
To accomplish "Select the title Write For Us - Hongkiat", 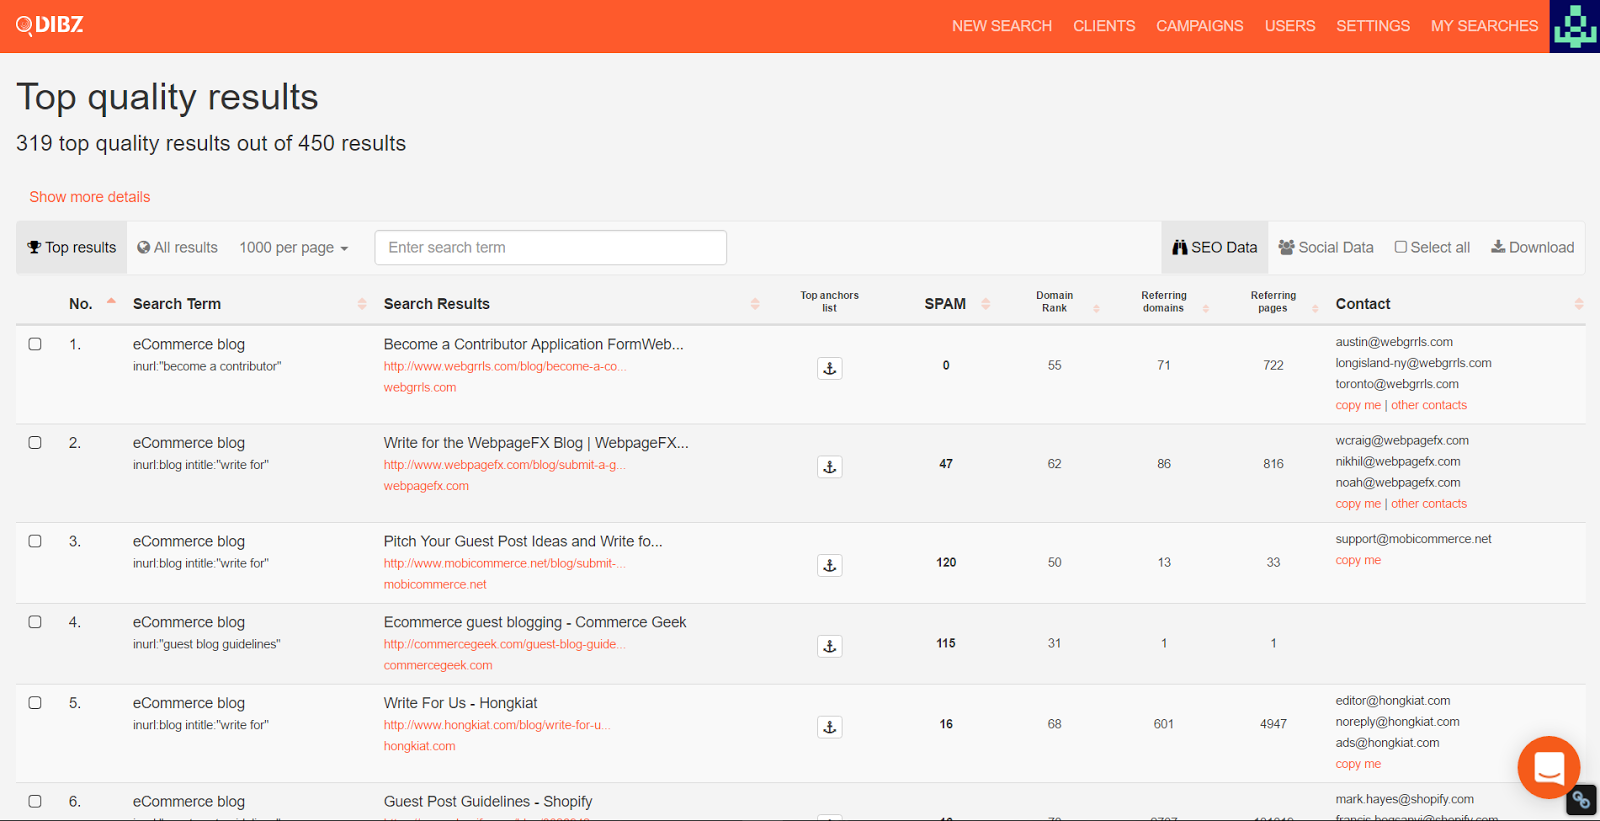I will point(460,703).
